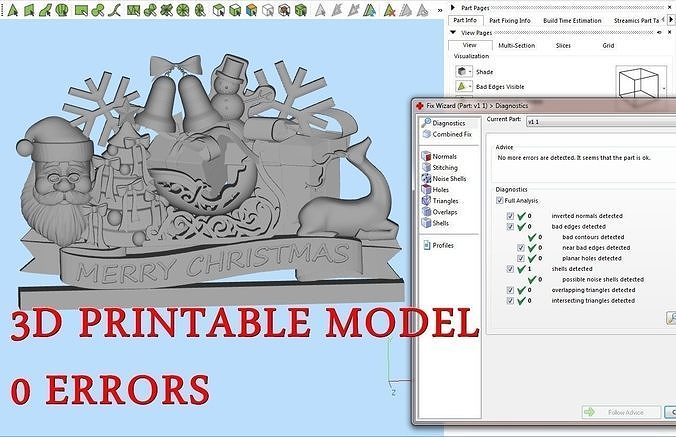
Task: Switch to the Slices tab
Action: click(563, 45)
